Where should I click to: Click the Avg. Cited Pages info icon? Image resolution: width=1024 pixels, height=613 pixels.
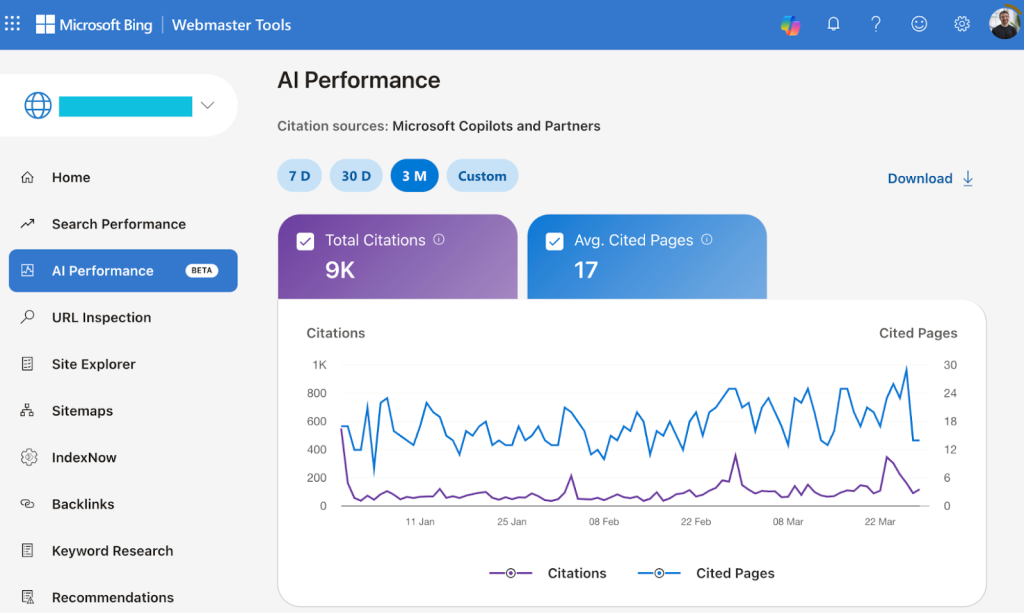point(707,240)
